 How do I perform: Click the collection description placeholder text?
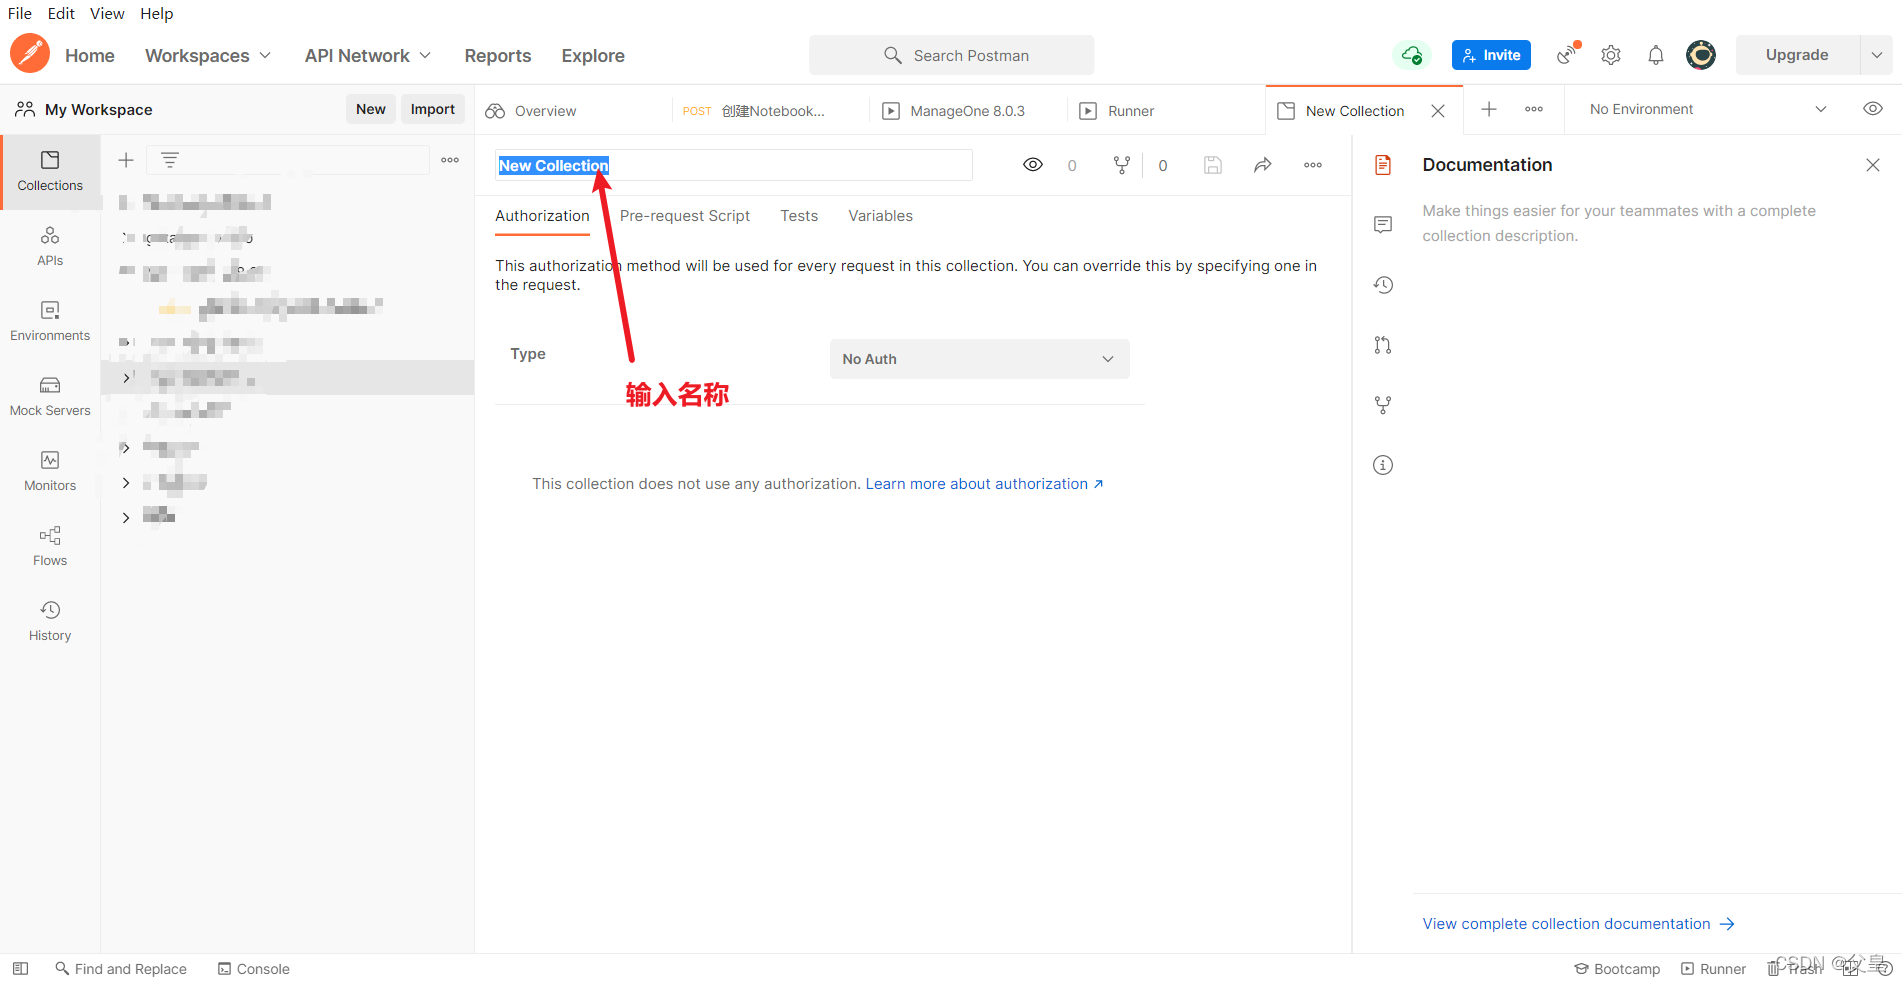click(x=1619, y=223)
